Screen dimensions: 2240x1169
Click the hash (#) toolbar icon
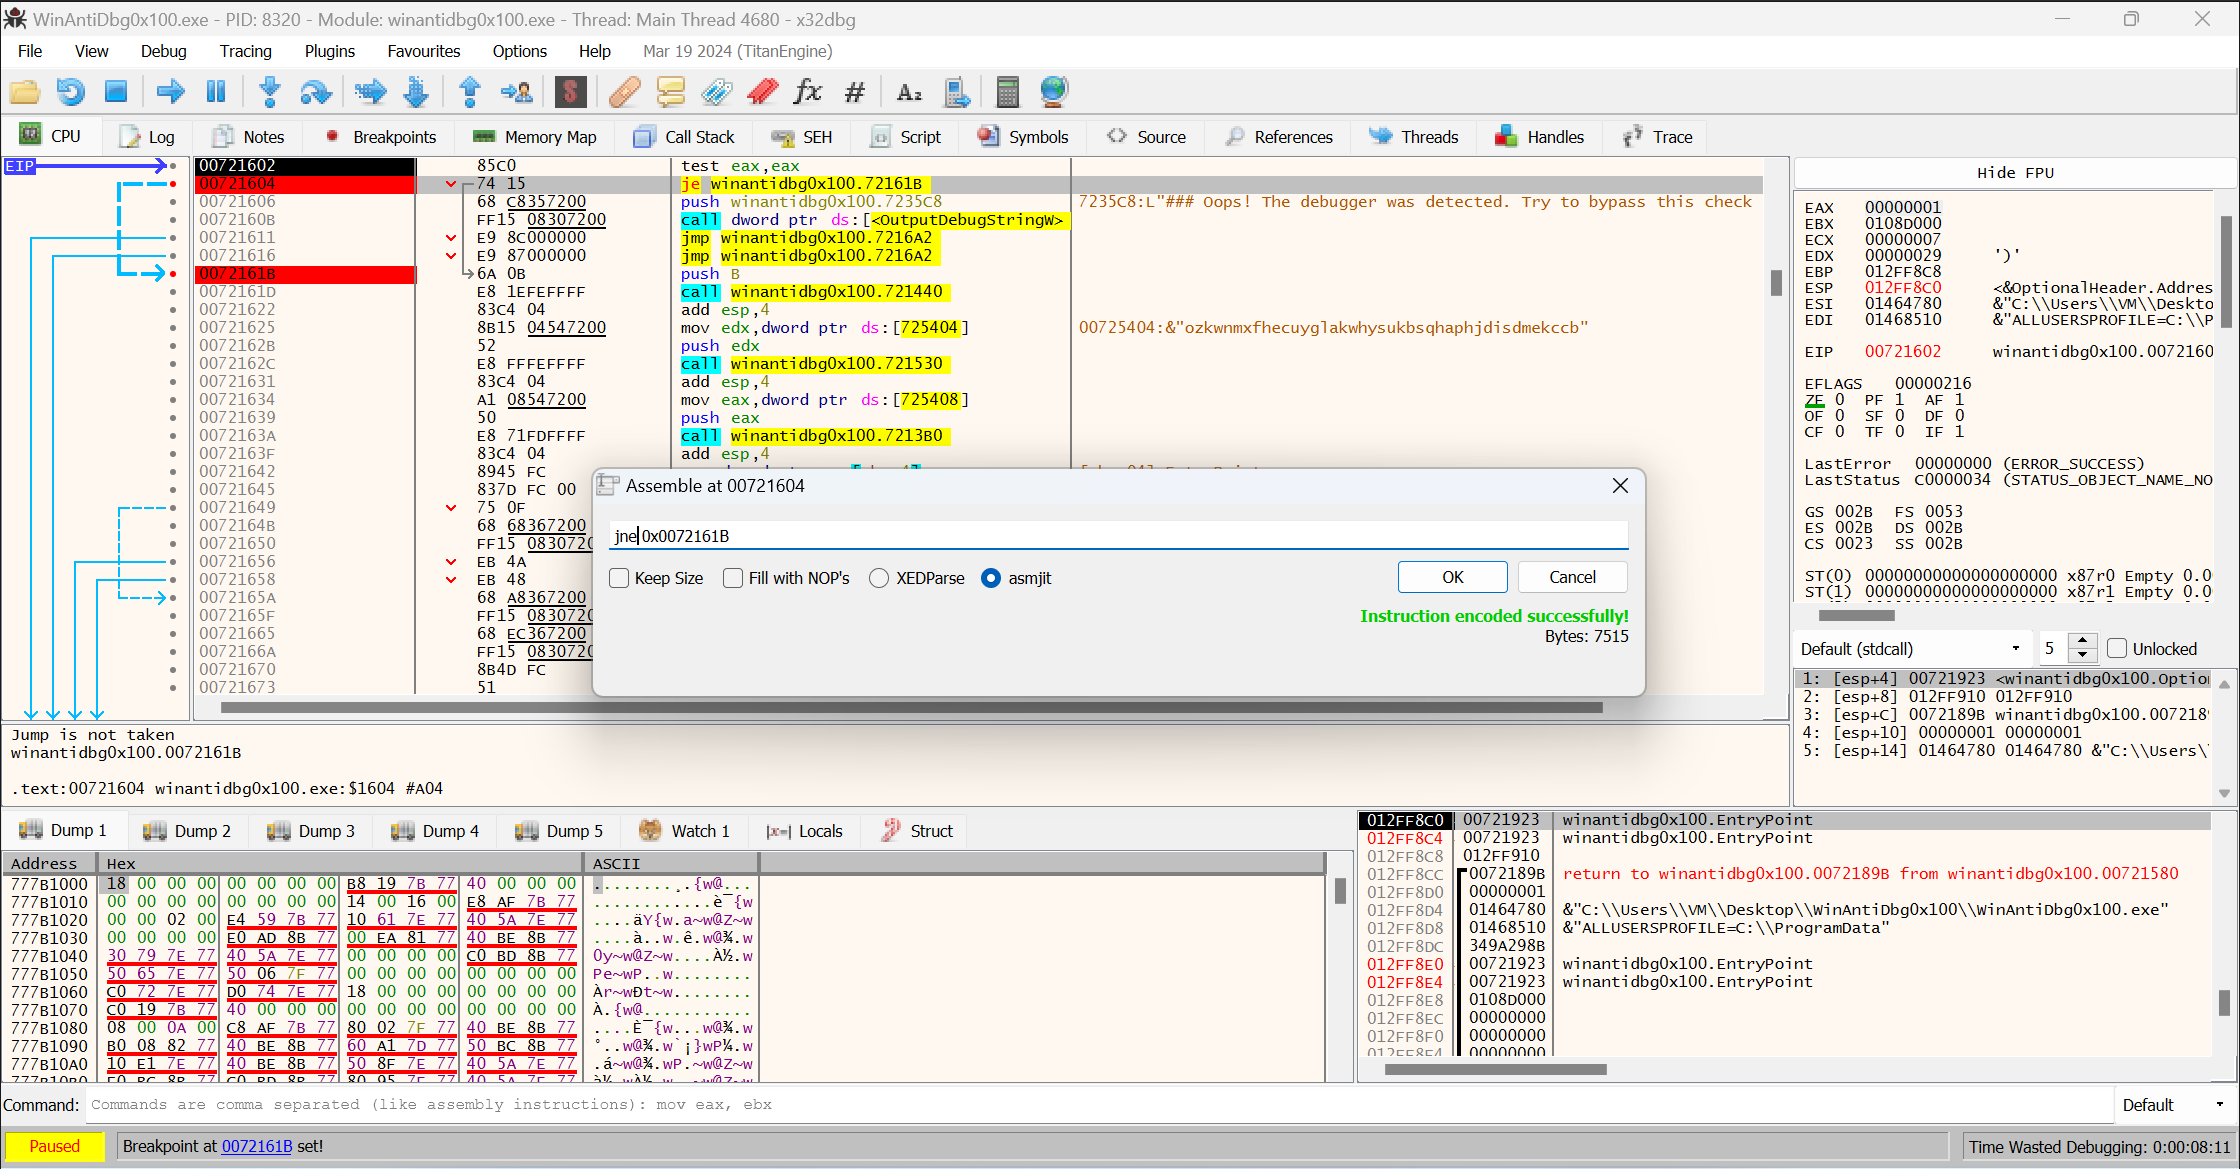(854, 92)
